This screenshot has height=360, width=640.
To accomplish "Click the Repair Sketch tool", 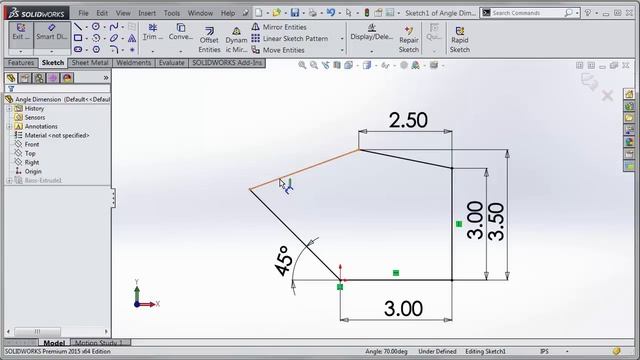I will (x=409, y=40).
